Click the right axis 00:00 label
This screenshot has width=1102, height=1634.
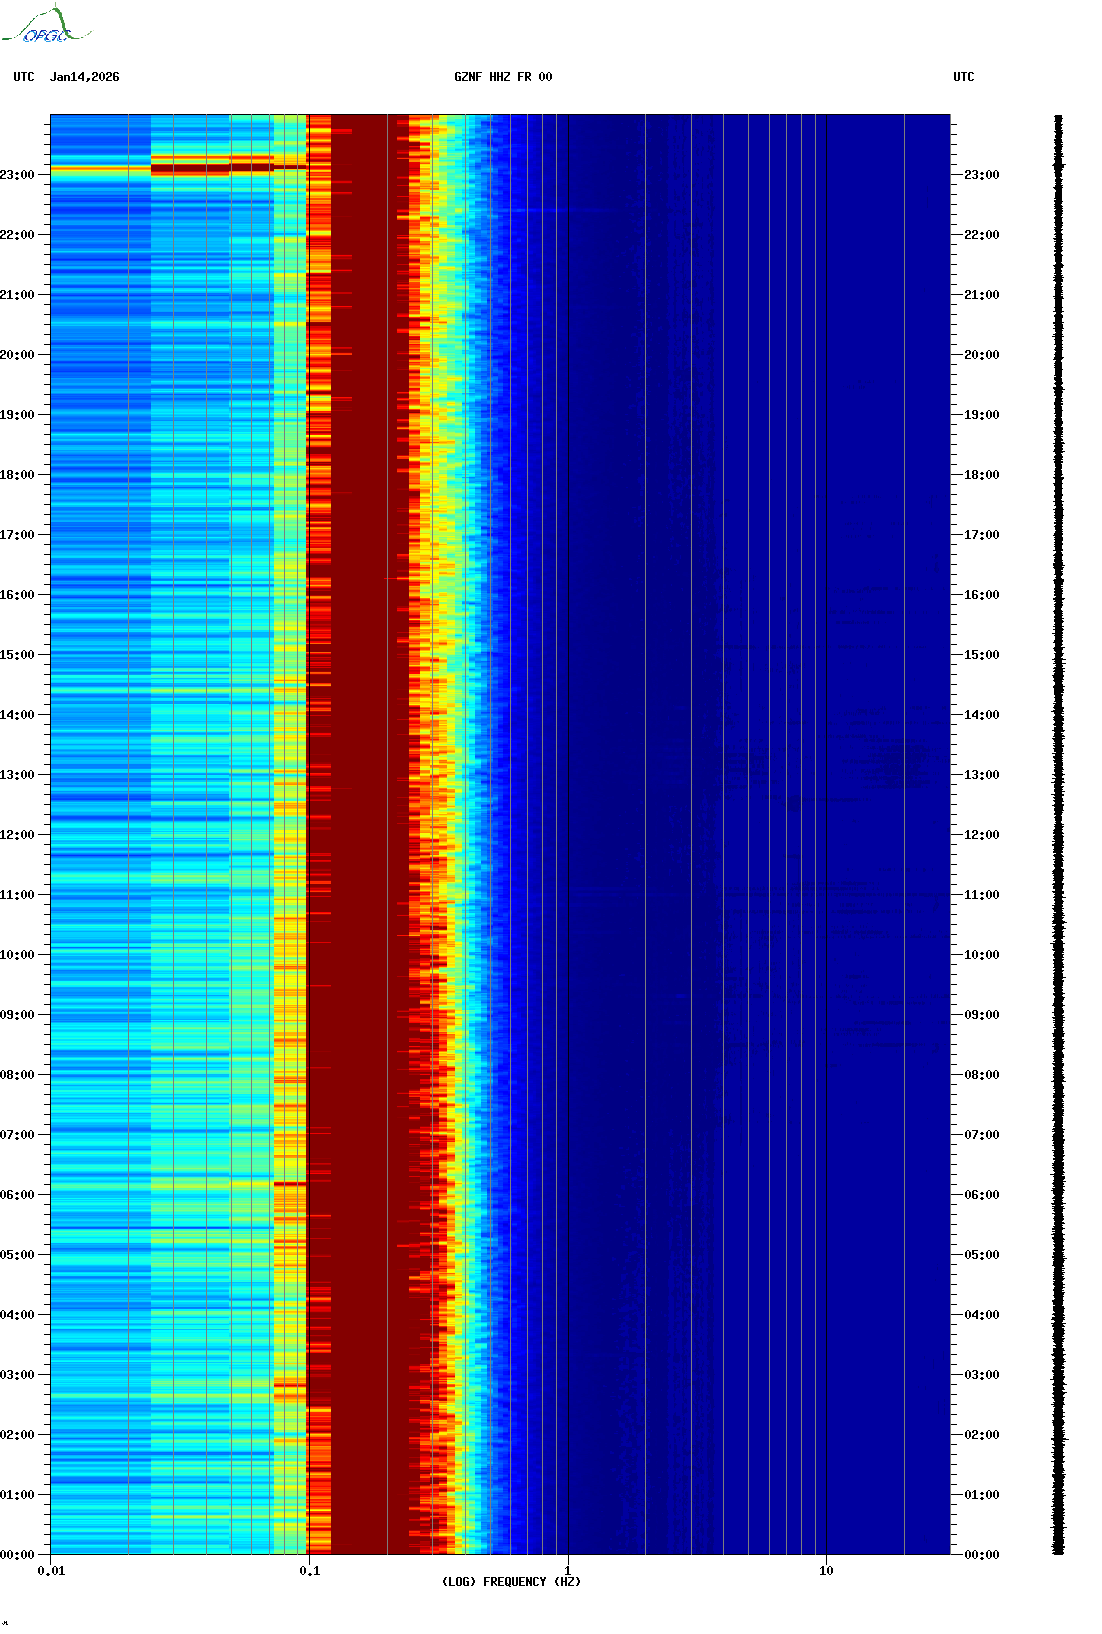[982, 1555]
